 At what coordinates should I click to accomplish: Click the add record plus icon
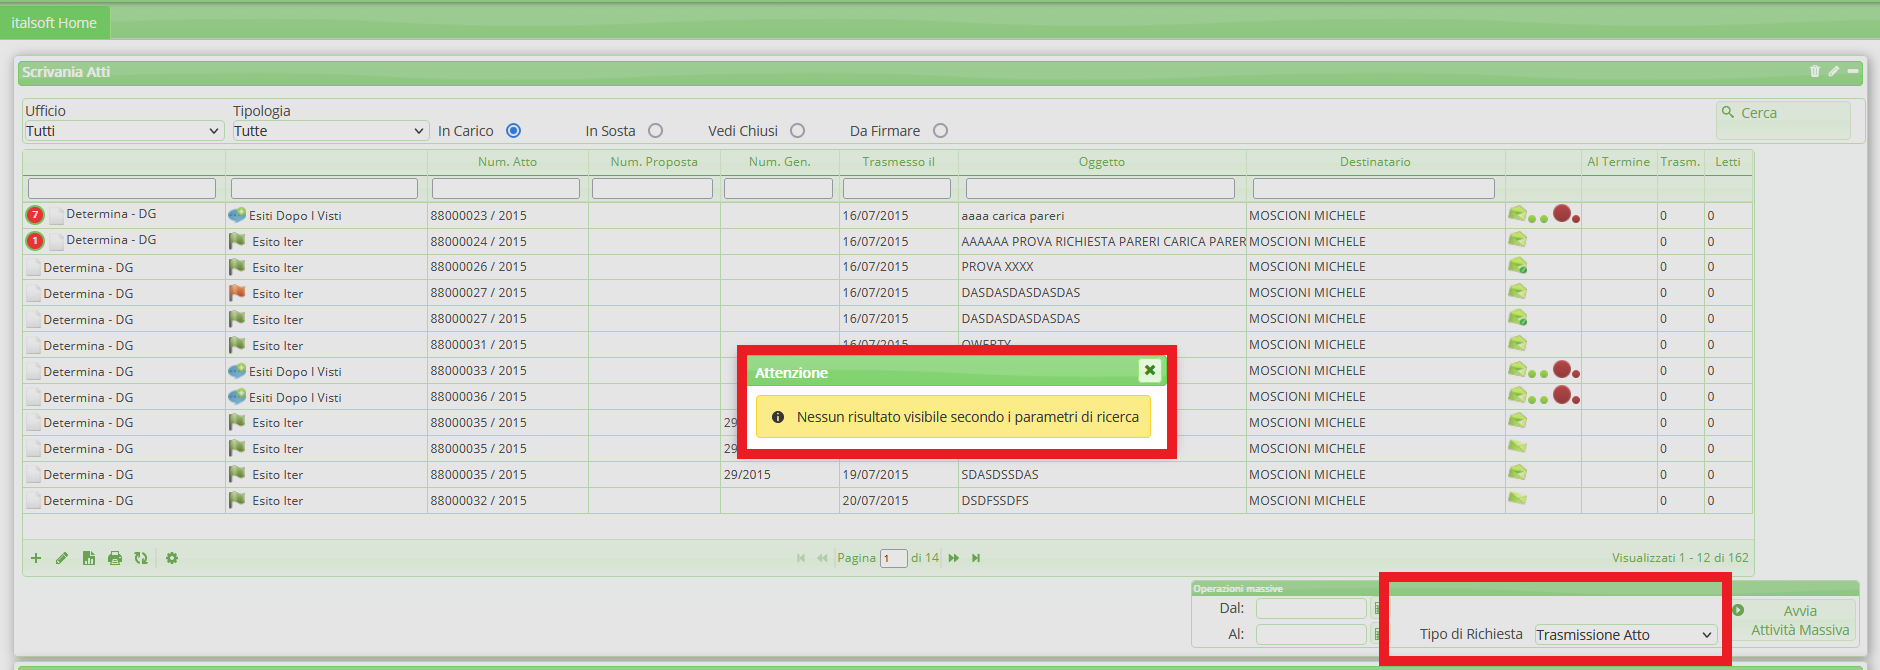(36, 558)
